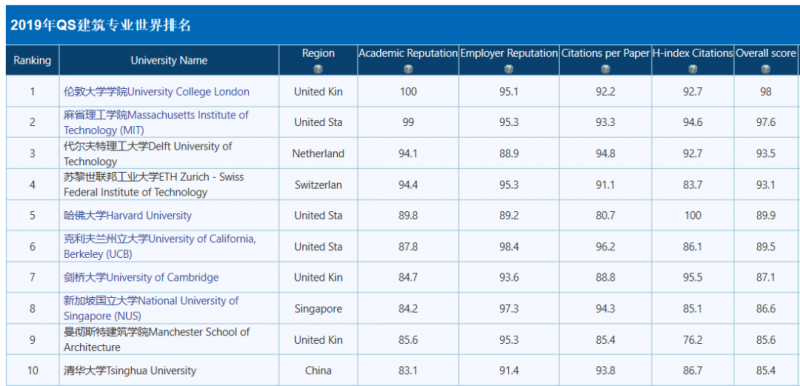Click the help icon under Citations per Paper
The width and height of the screenshot is (800, 386).
pyautogui.click(x=605, y=69)
